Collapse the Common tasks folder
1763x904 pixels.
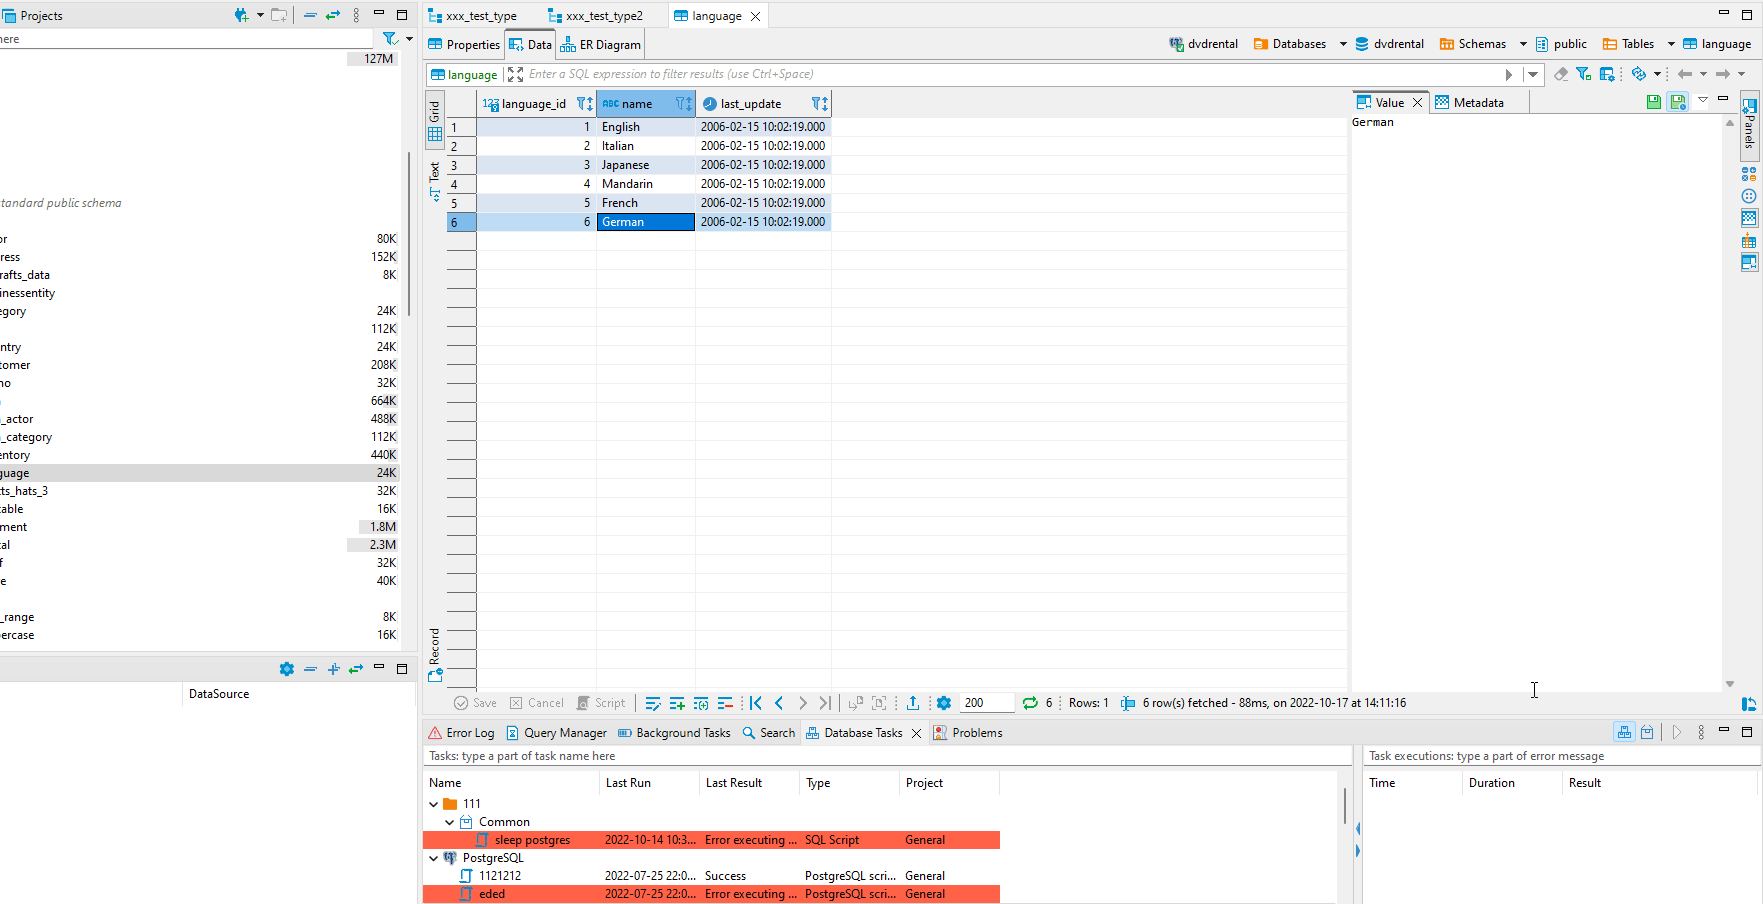450,821
